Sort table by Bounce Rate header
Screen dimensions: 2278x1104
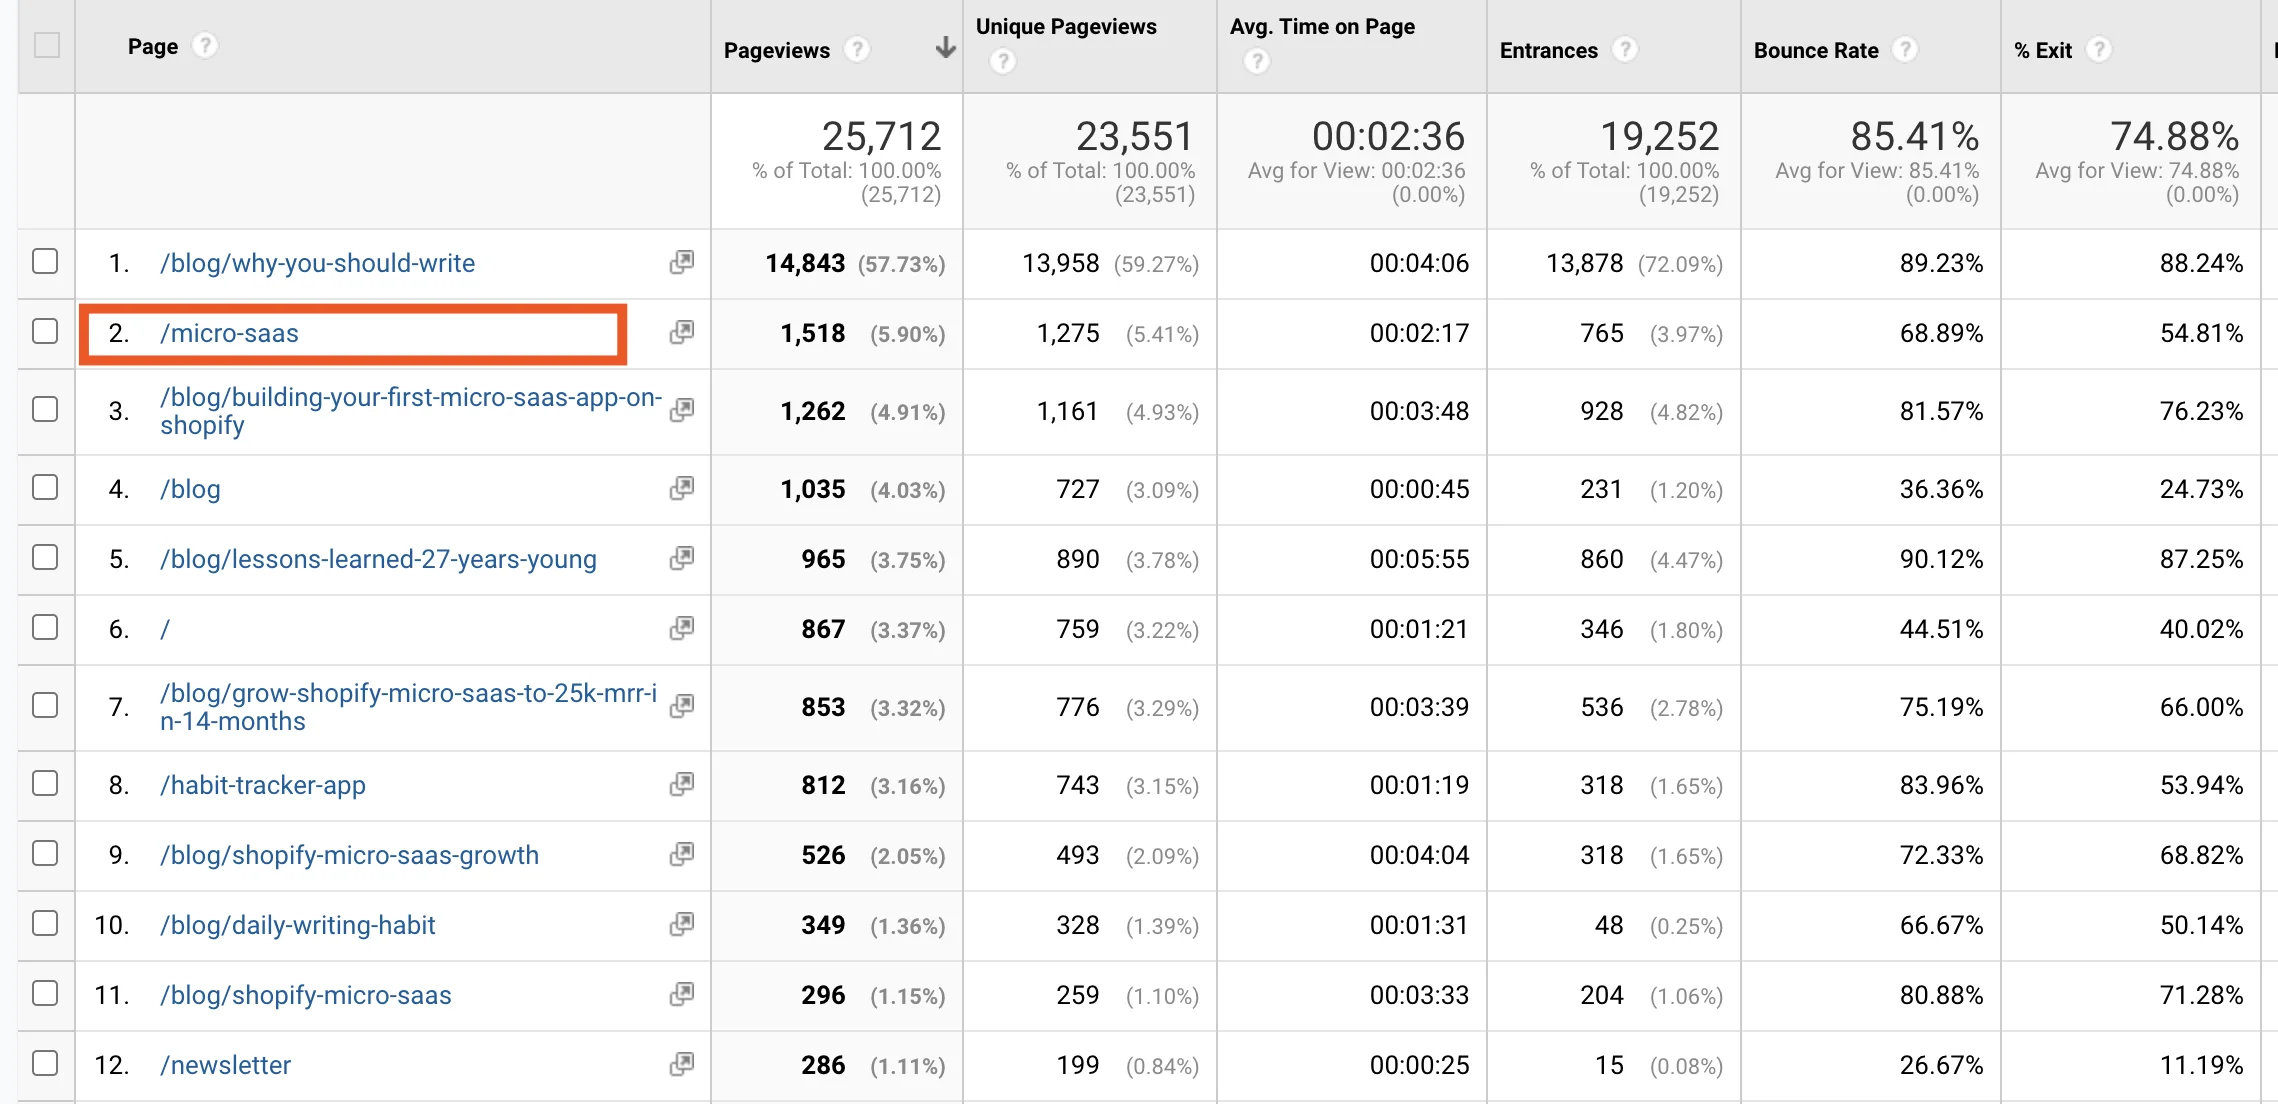tap(1816, 50)
